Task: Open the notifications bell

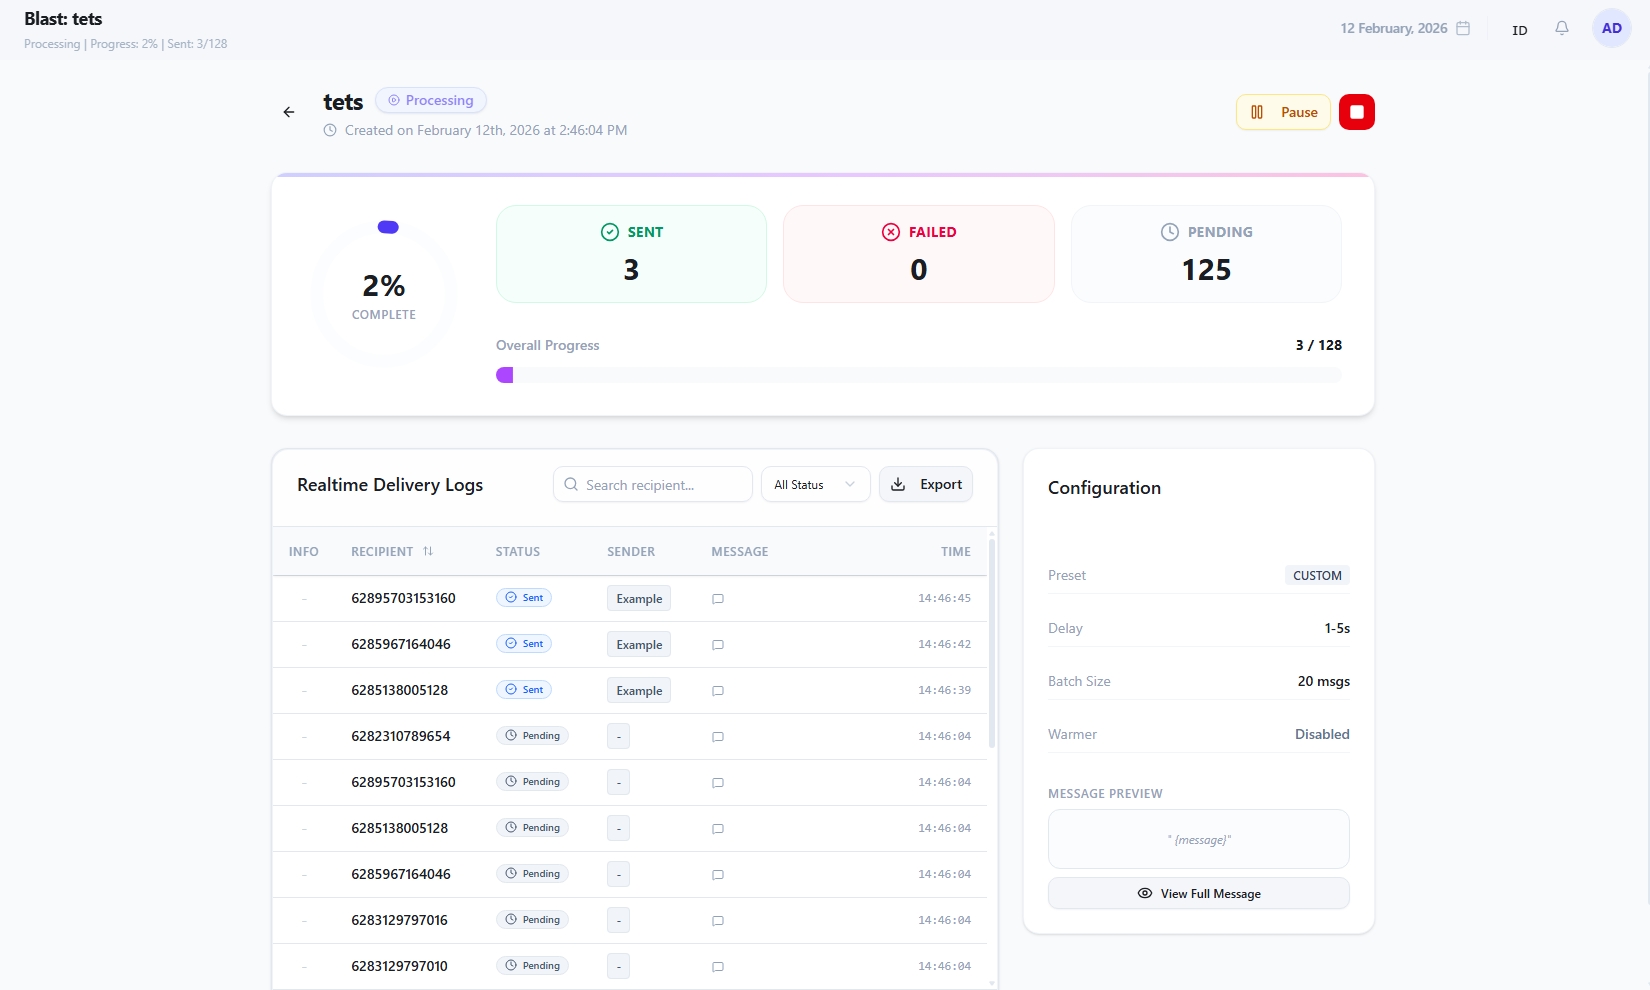Action: [1561, 29]
